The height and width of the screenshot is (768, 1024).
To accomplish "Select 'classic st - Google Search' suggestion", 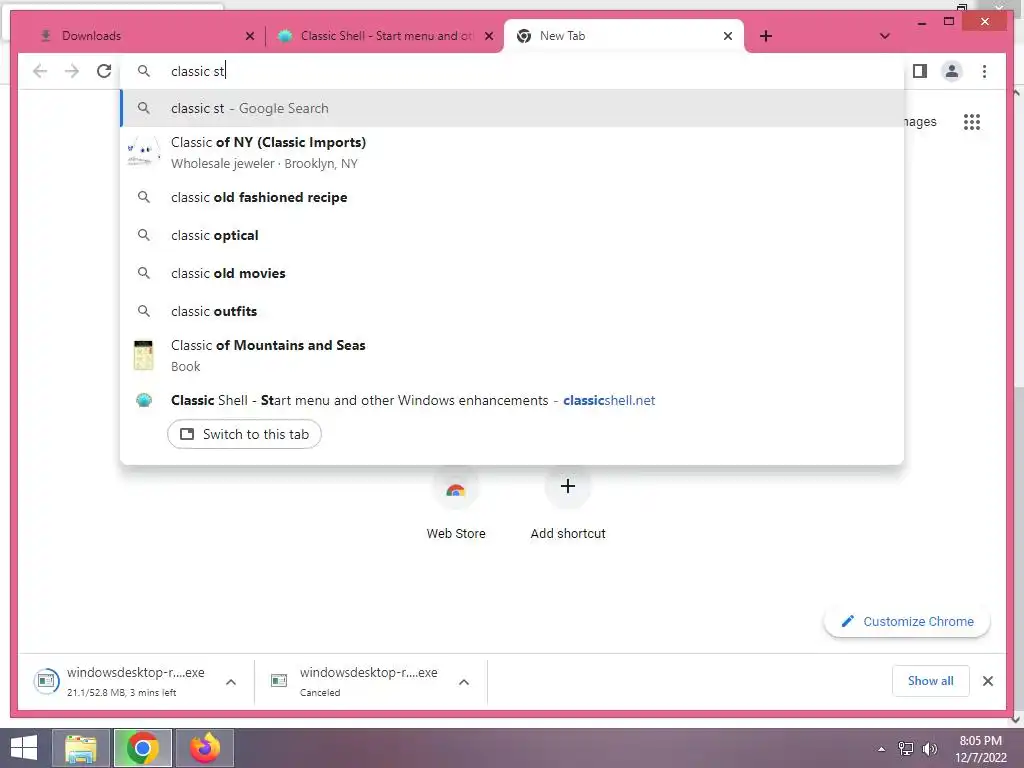I will (x=512, y=108).
